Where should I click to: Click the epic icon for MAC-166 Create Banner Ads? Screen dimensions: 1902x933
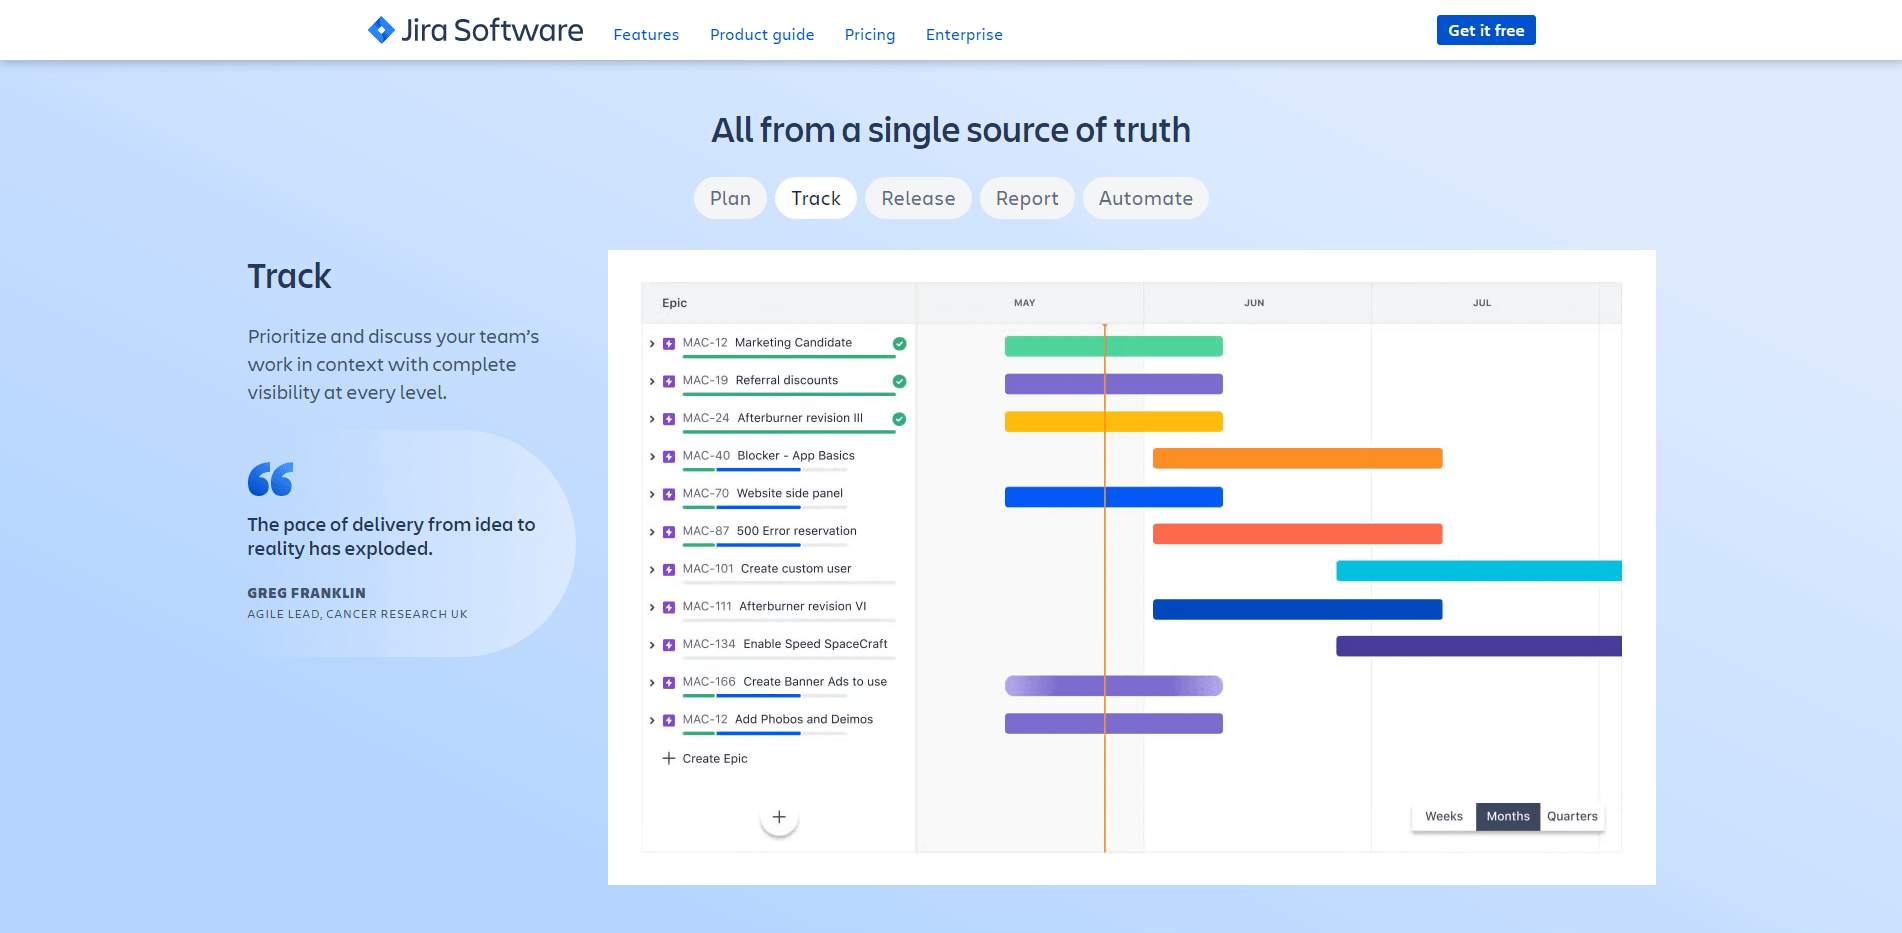pos(669,683)
